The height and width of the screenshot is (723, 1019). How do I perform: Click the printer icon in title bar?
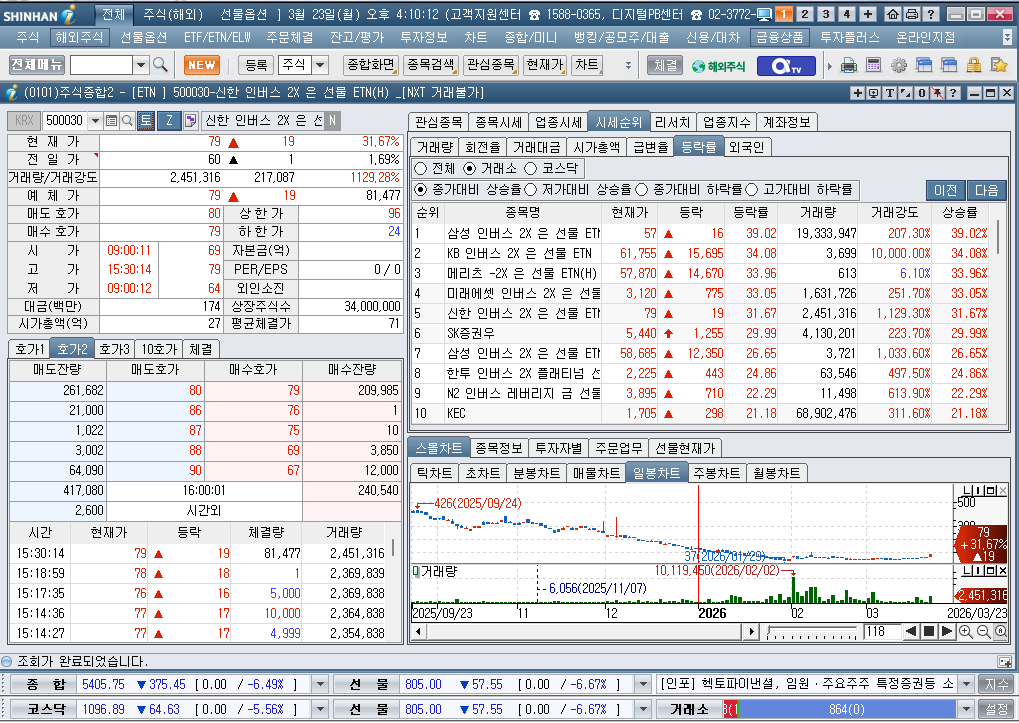[x=912, y=14]
